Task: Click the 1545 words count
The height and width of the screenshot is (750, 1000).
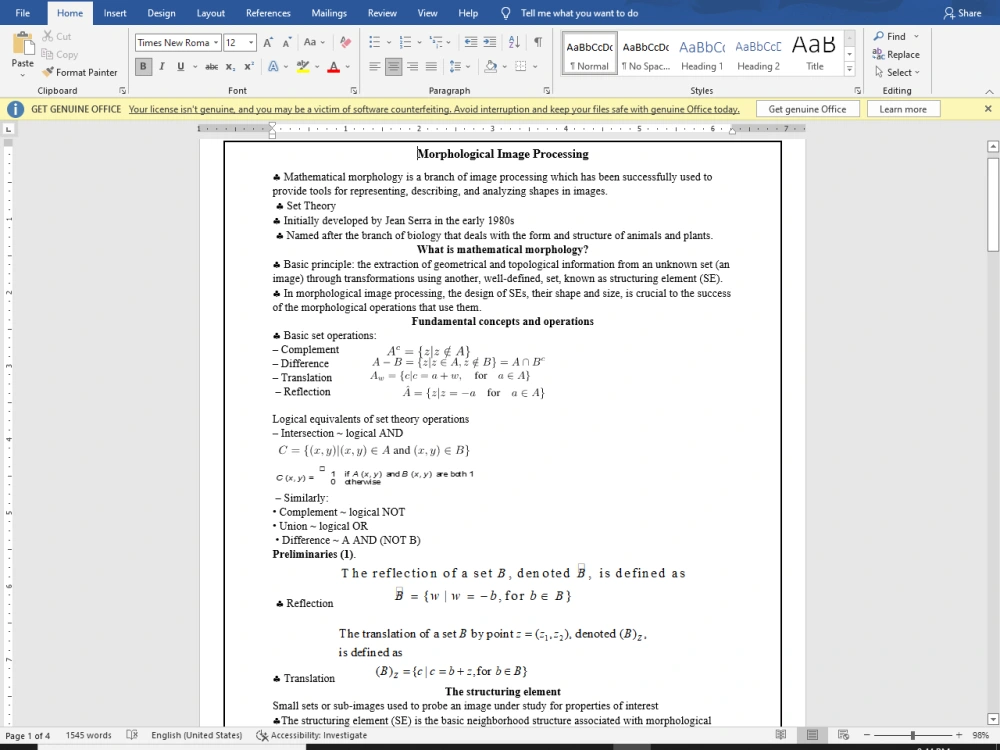Action: pos(89,735)
